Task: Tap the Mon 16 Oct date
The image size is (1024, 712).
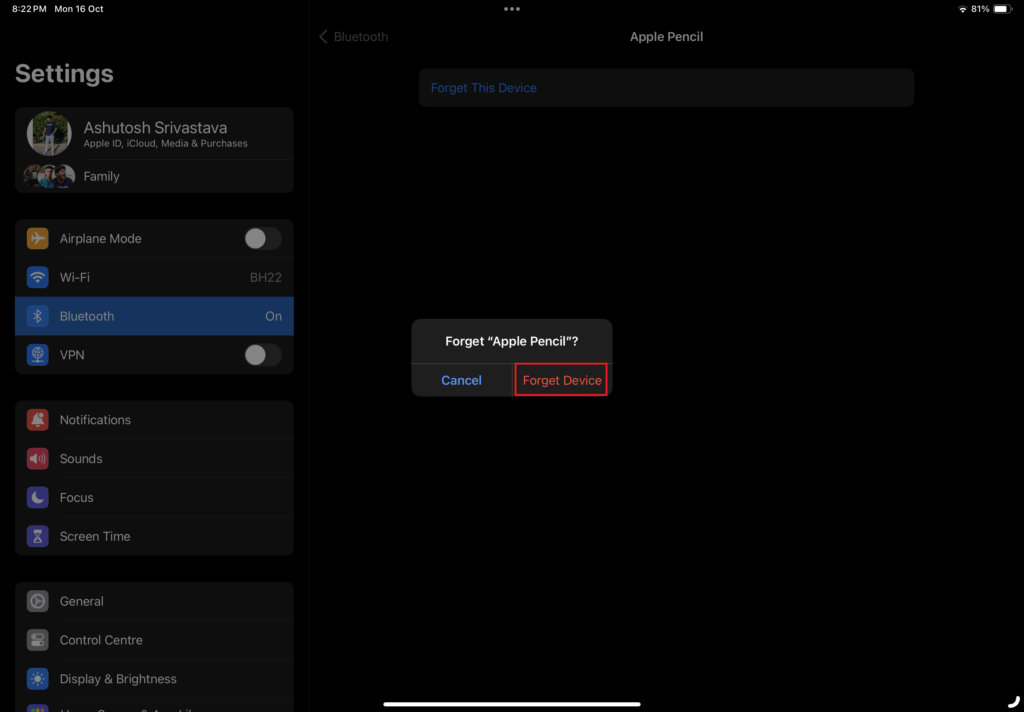Action: pos(79,9)
